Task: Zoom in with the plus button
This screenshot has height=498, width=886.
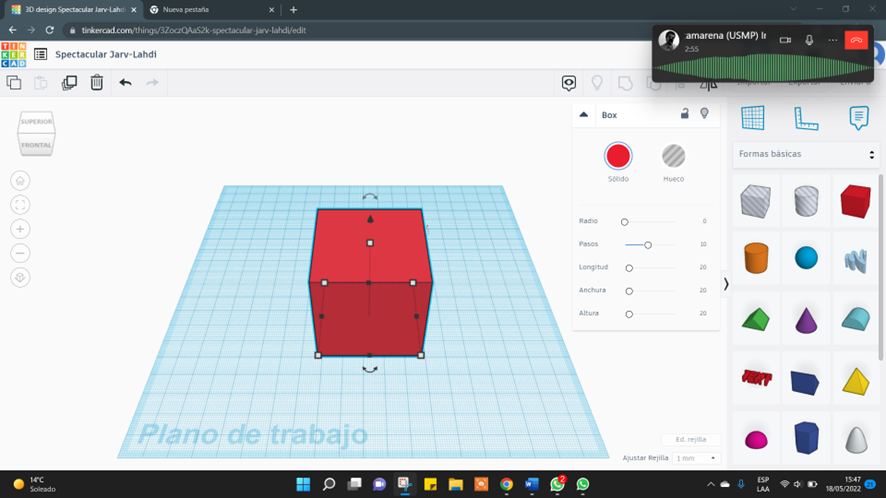Action: tap(20, 229)
